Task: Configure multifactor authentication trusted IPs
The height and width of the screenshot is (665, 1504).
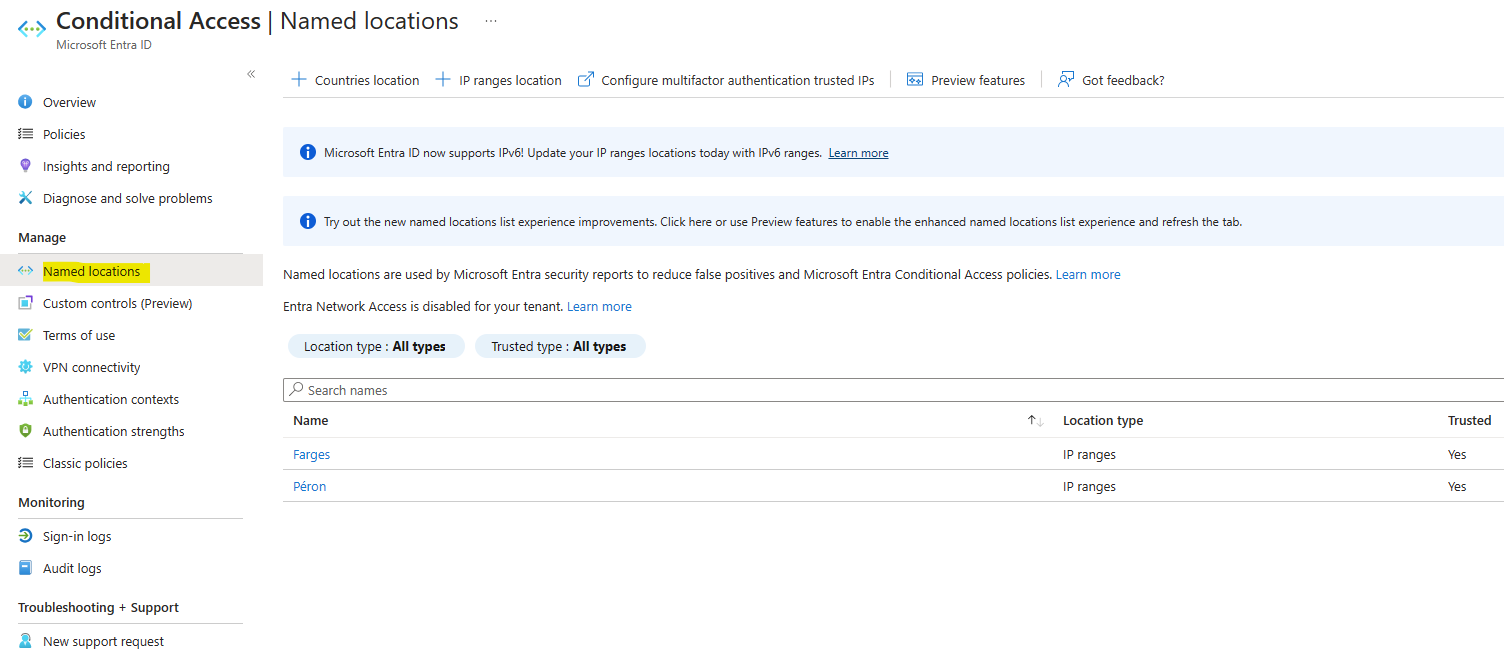Action: (x=726, y=80)
